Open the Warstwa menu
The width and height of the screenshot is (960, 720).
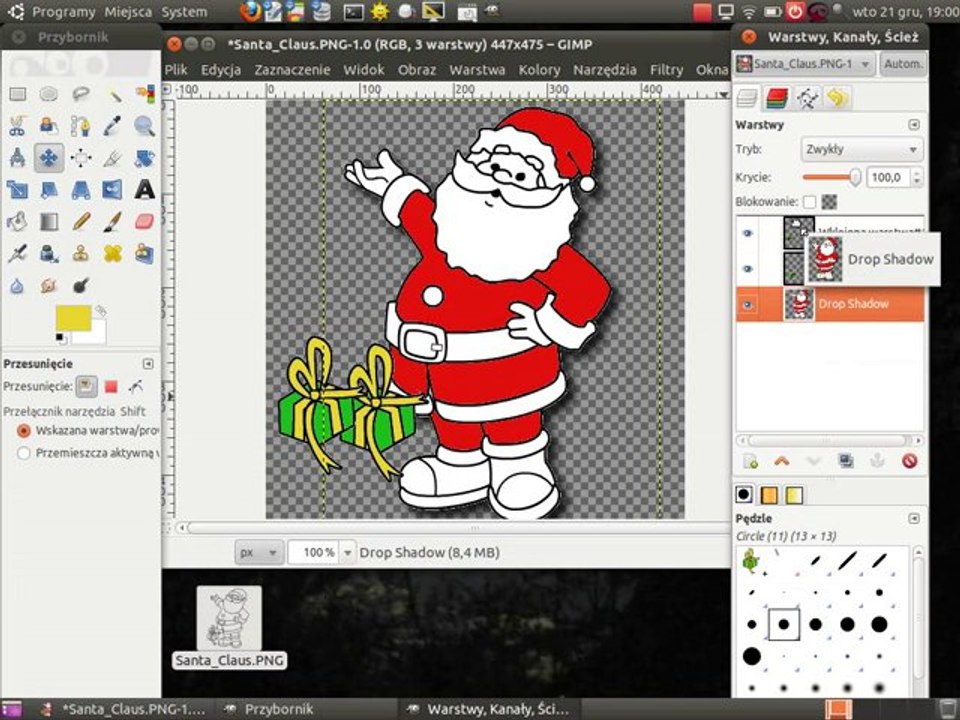pyautogui.click(x=477, y=70)
